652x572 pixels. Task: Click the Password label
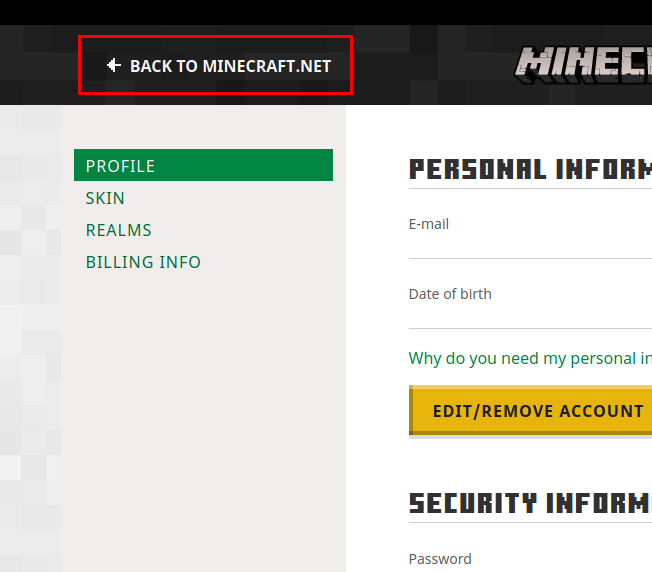point(440,559)
